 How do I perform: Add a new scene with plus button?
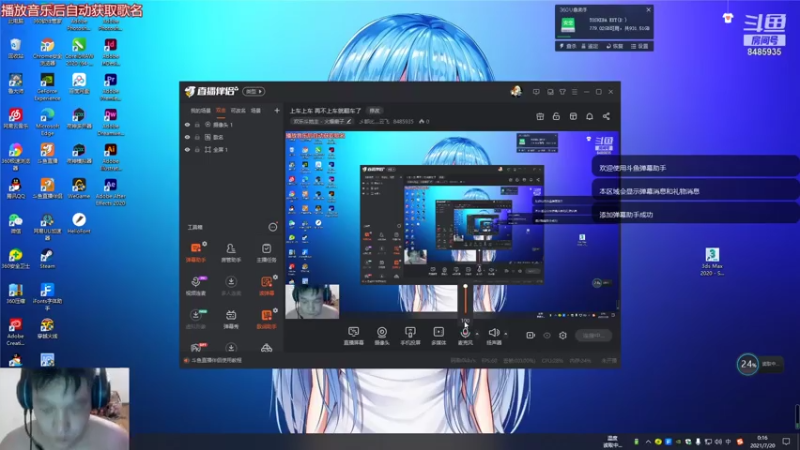click(277, 110)
